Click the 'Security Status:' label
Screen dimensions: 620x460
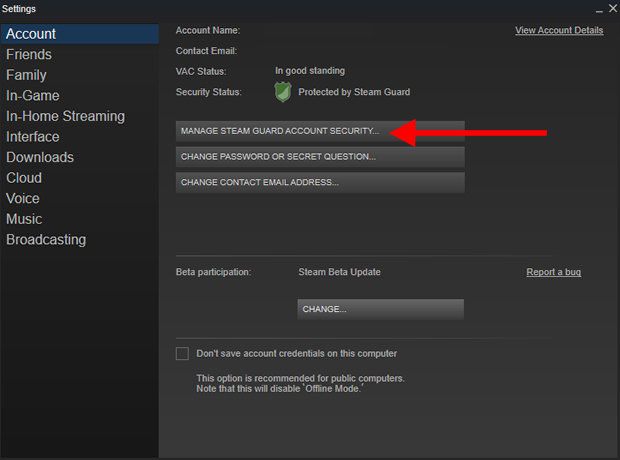point(208,92)
